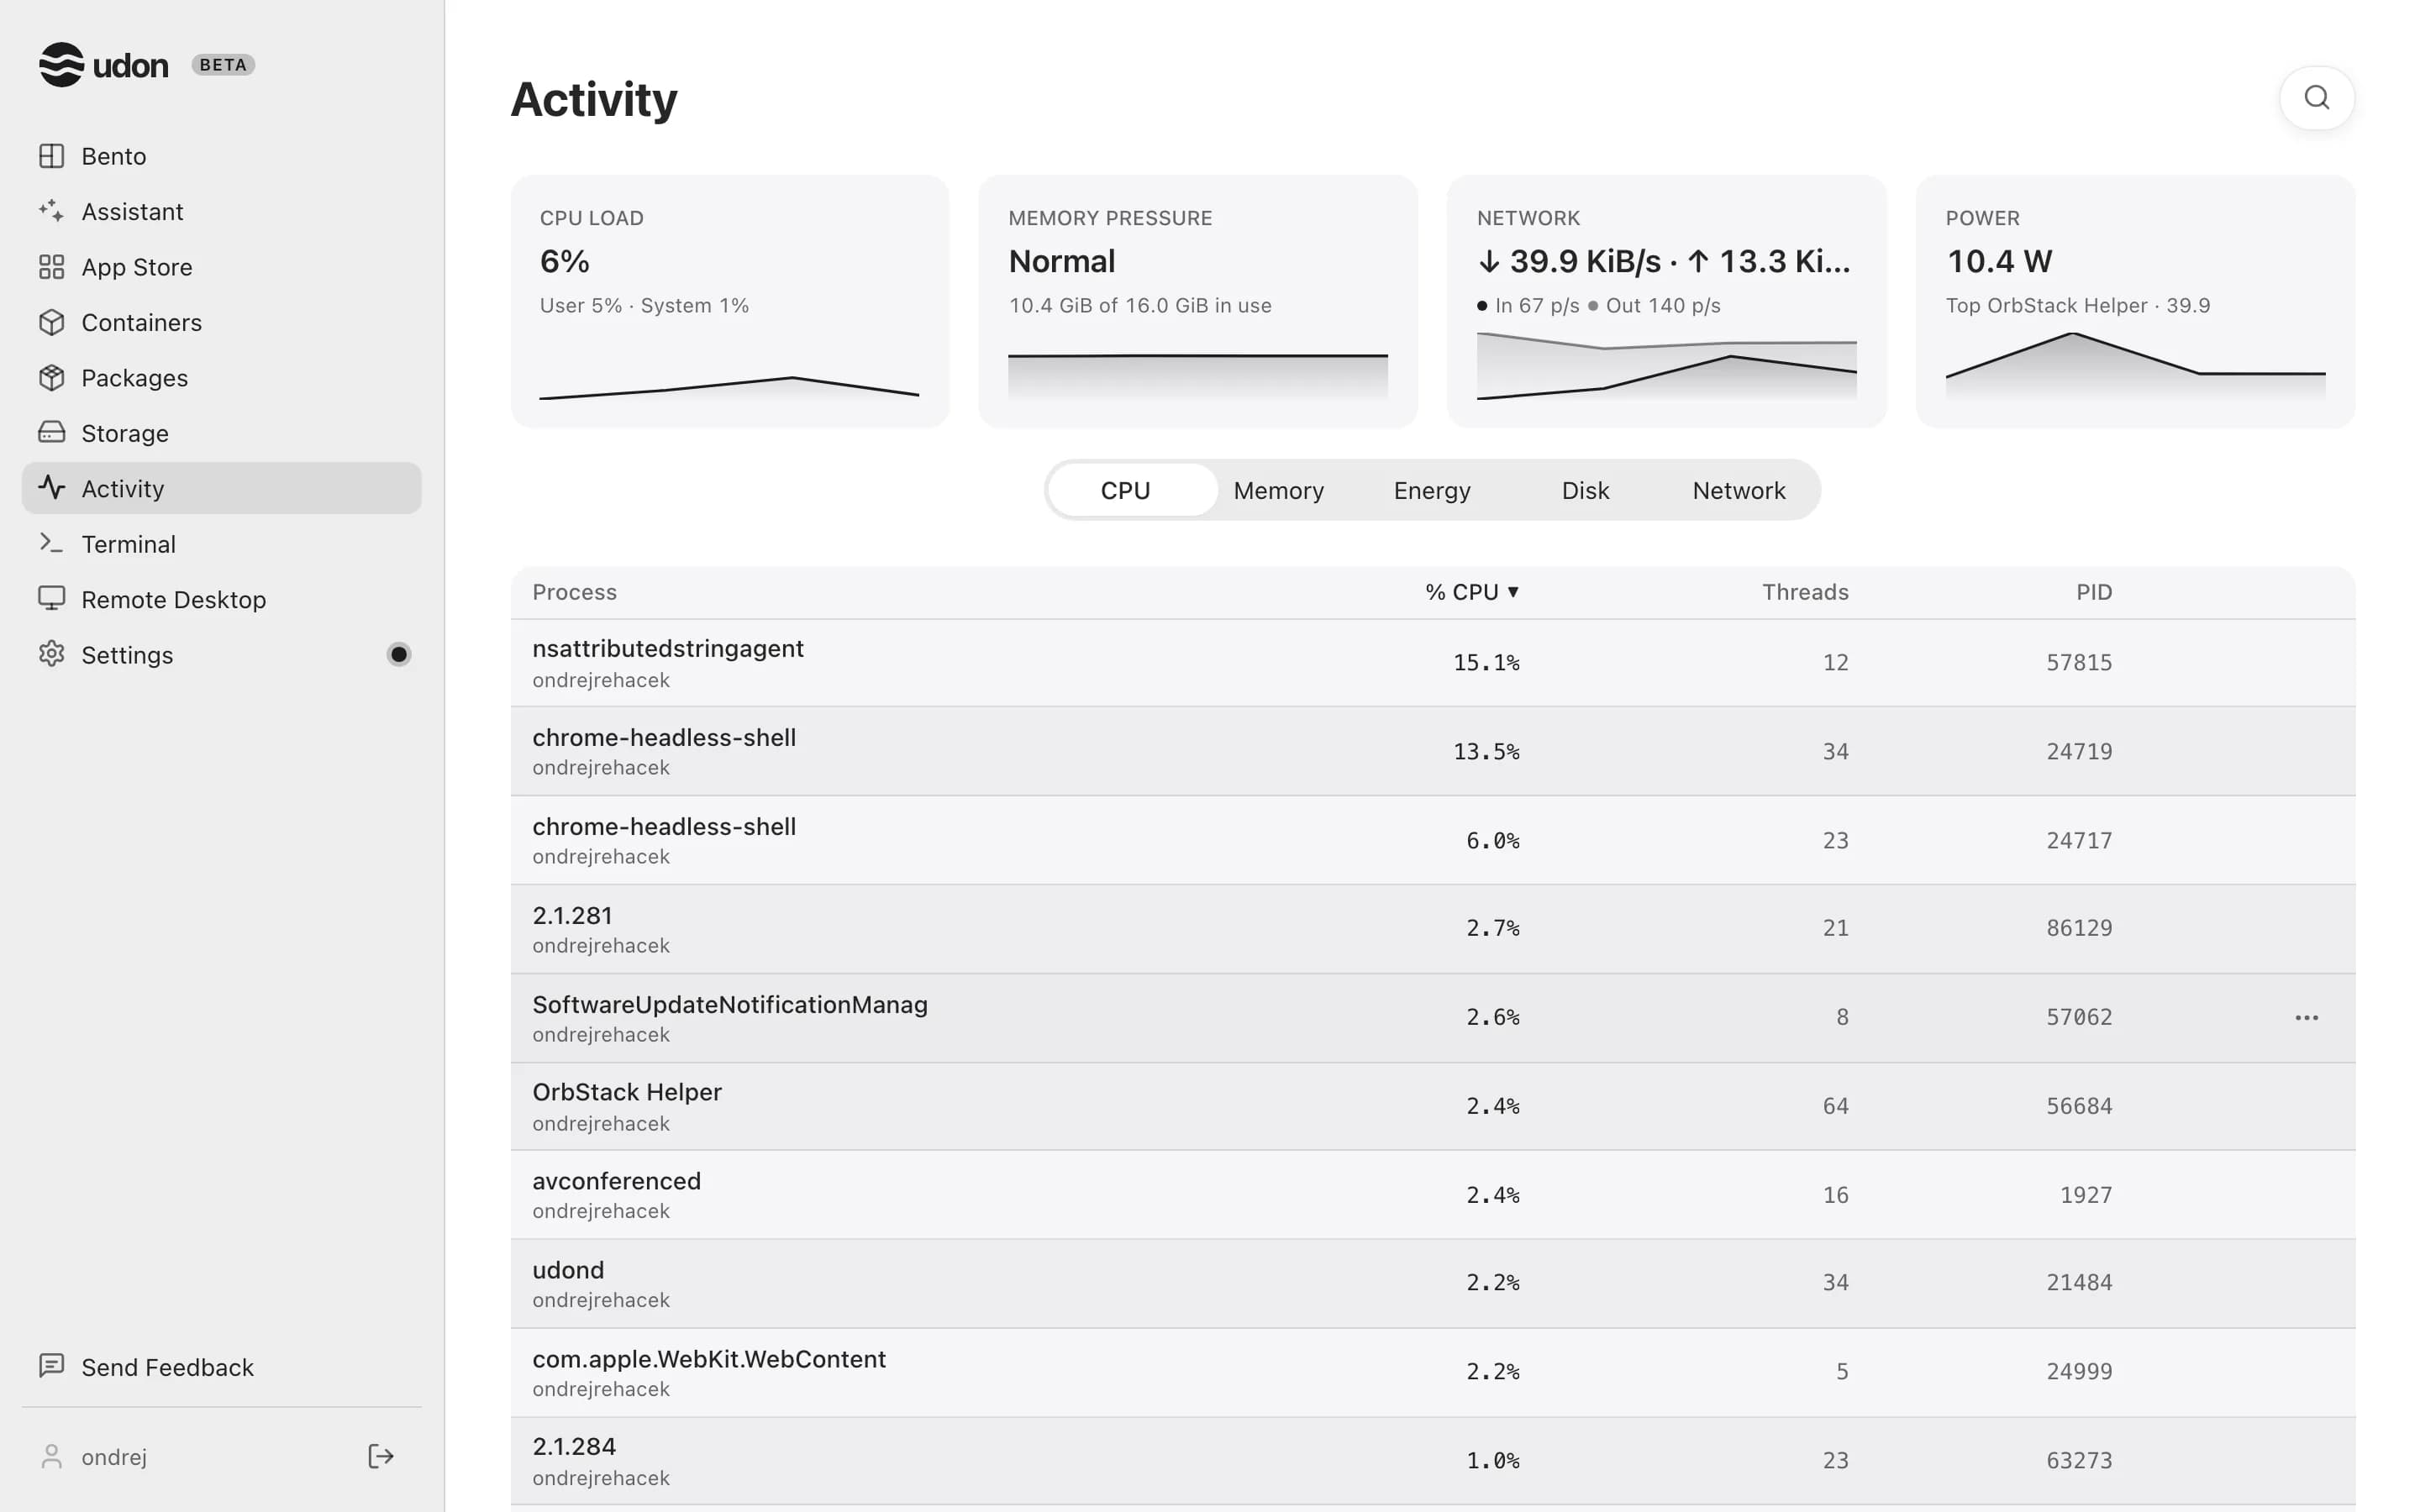Switch to the Disk tab
2420x1512 pixels.
[1585, 490]
